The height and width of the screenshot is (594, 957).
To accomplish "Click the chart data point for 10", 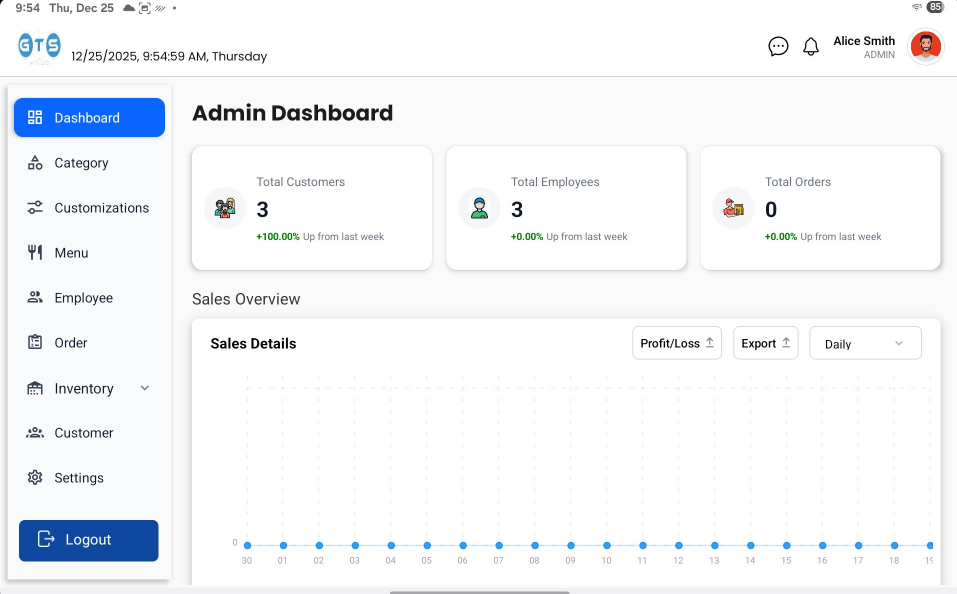I will (x=607, y=545).
